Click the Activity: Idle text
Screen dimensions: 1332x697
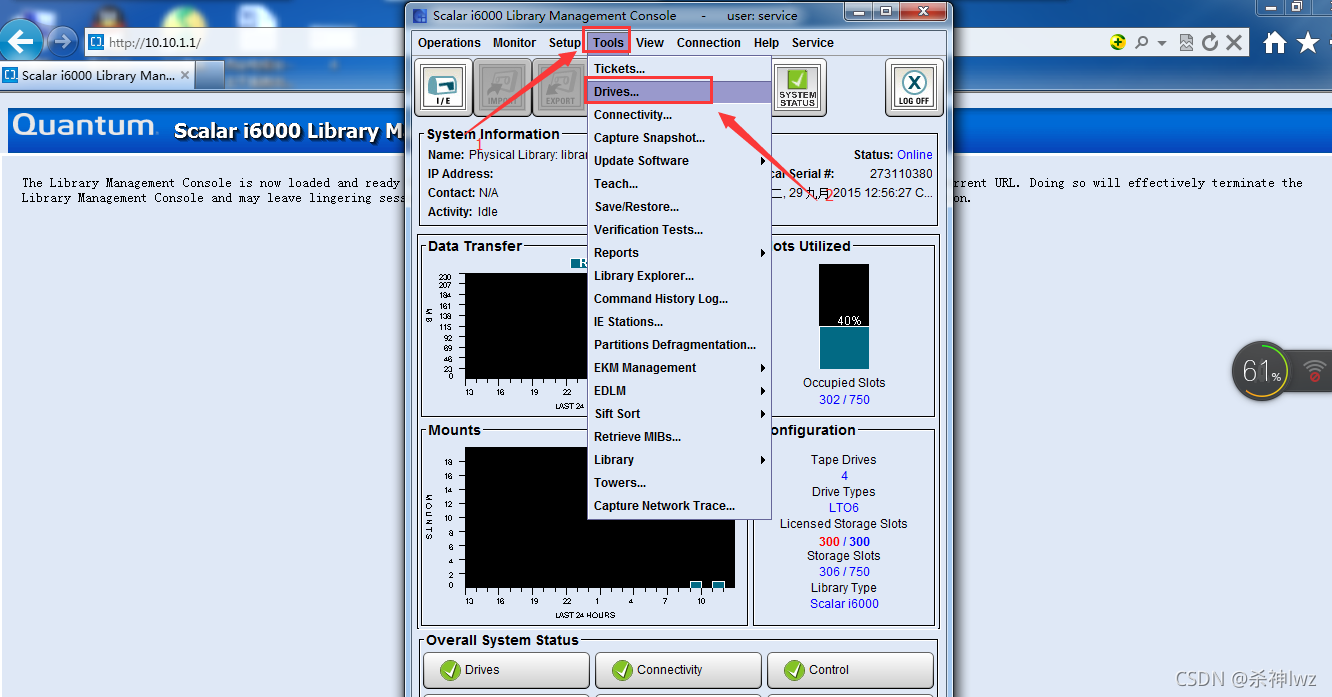click(462, 212)
